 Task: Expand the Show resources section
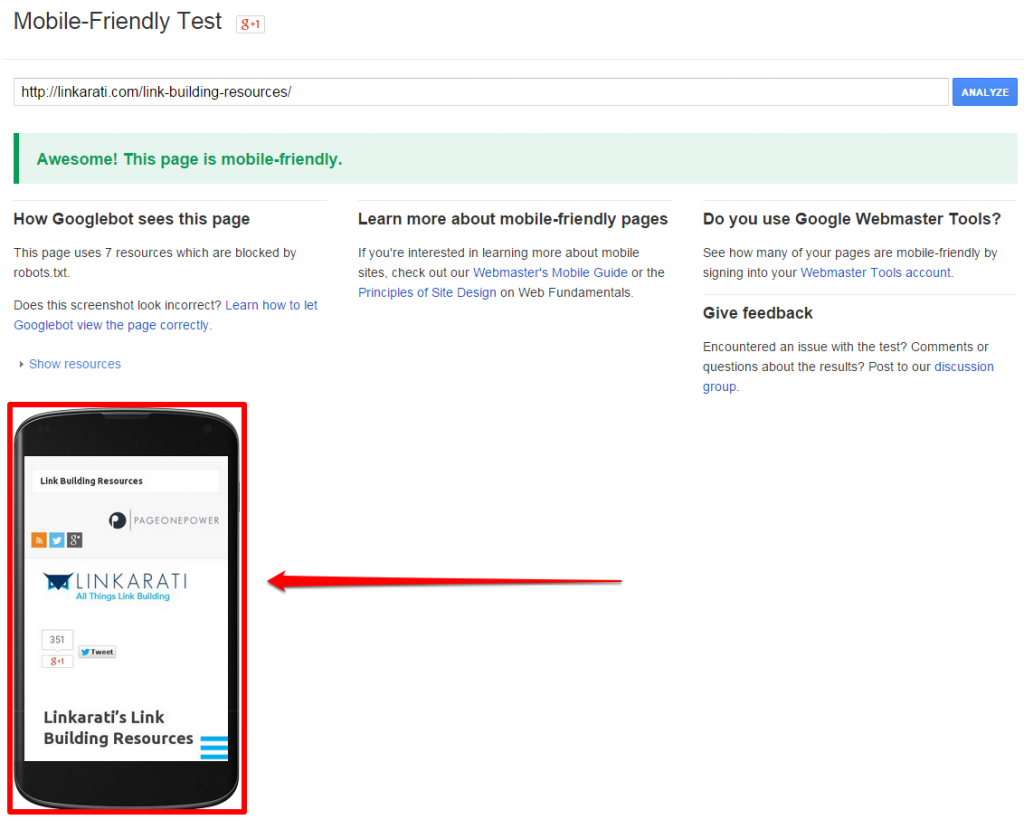point(74,364)
